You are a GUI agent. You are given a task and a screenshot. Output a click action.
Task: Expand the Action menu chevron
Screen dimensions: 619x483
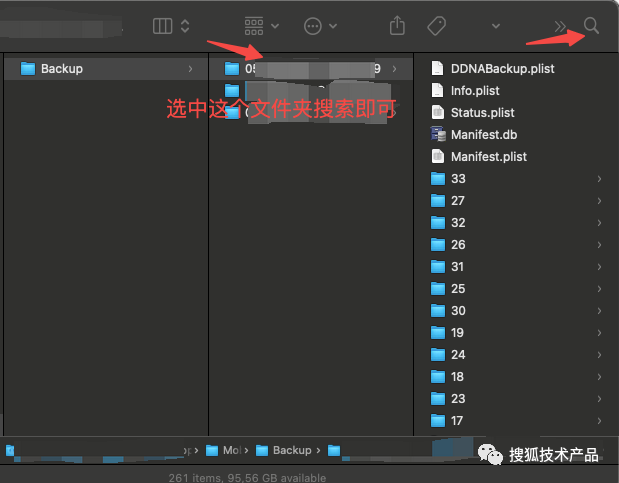click(x=333, y=26)
